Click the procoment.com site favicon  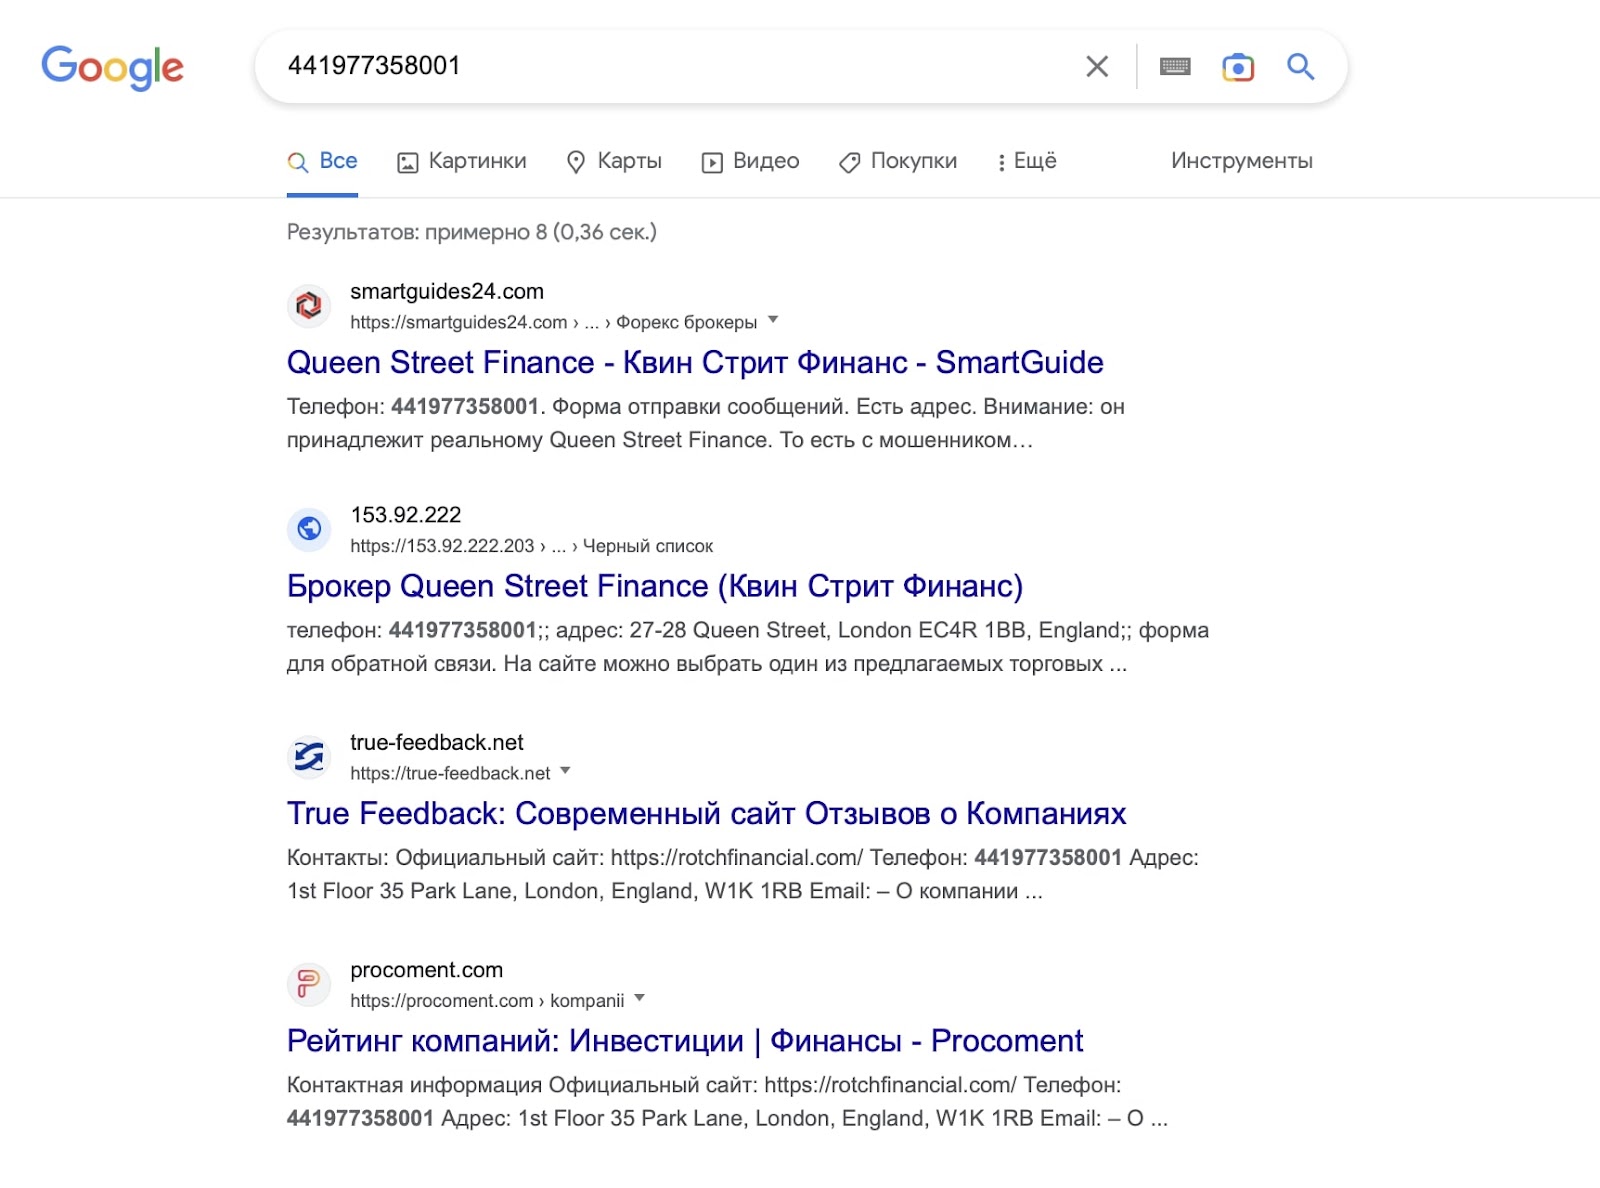309,983
